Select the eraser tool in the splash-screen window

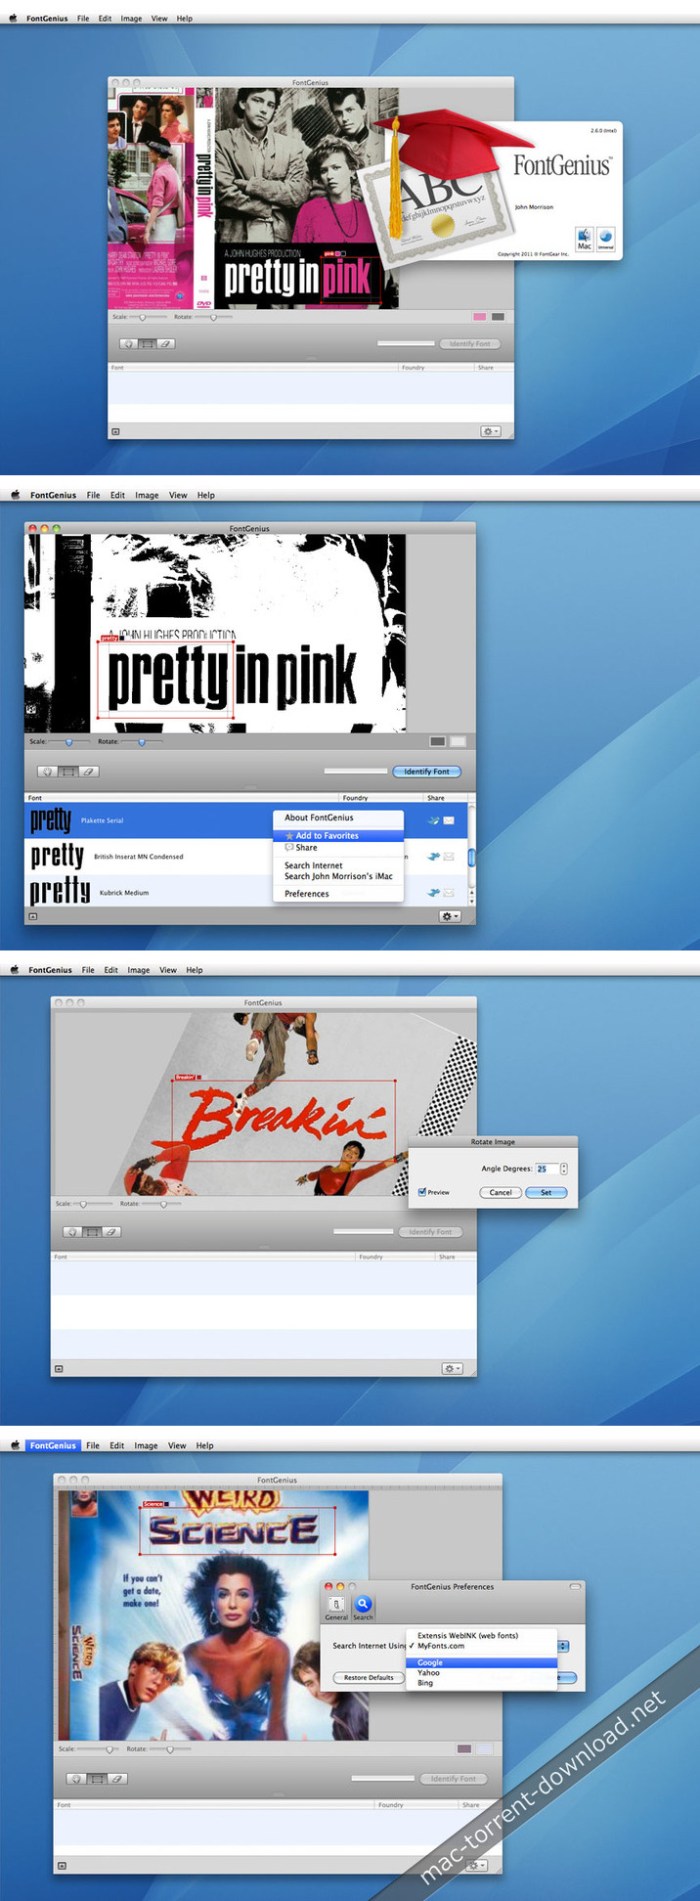click(166, 343)
